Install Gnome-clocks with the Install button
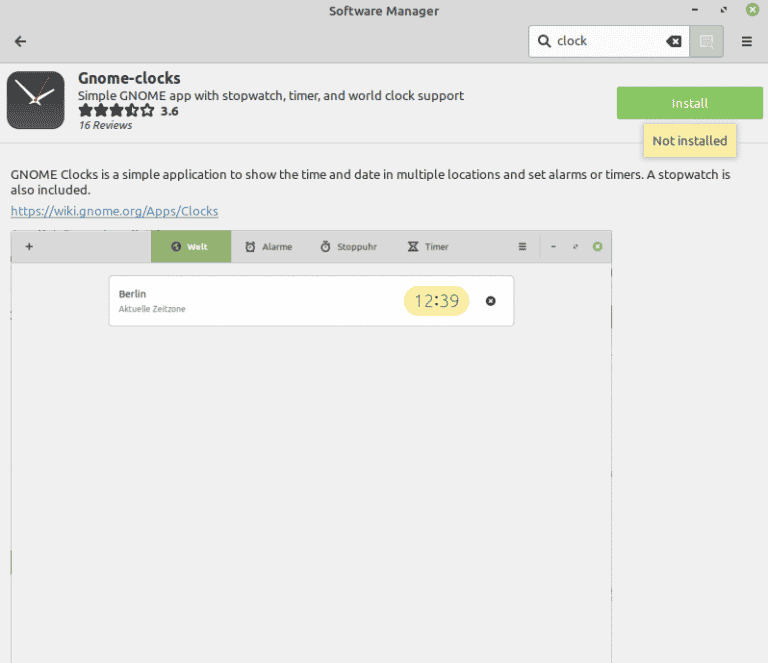The image size is (768, 663). [x=689, y=103]
